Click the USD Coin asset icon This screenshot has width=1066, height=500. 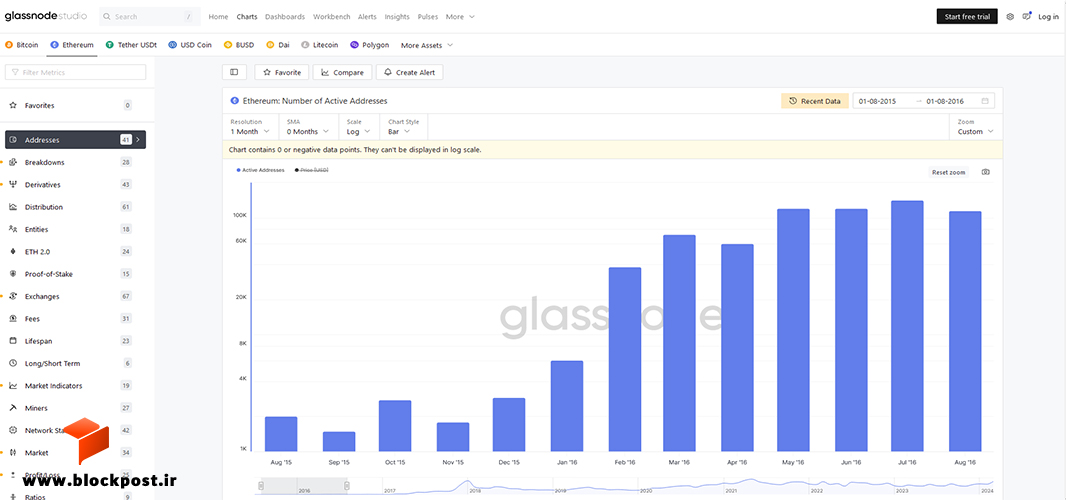173,45
